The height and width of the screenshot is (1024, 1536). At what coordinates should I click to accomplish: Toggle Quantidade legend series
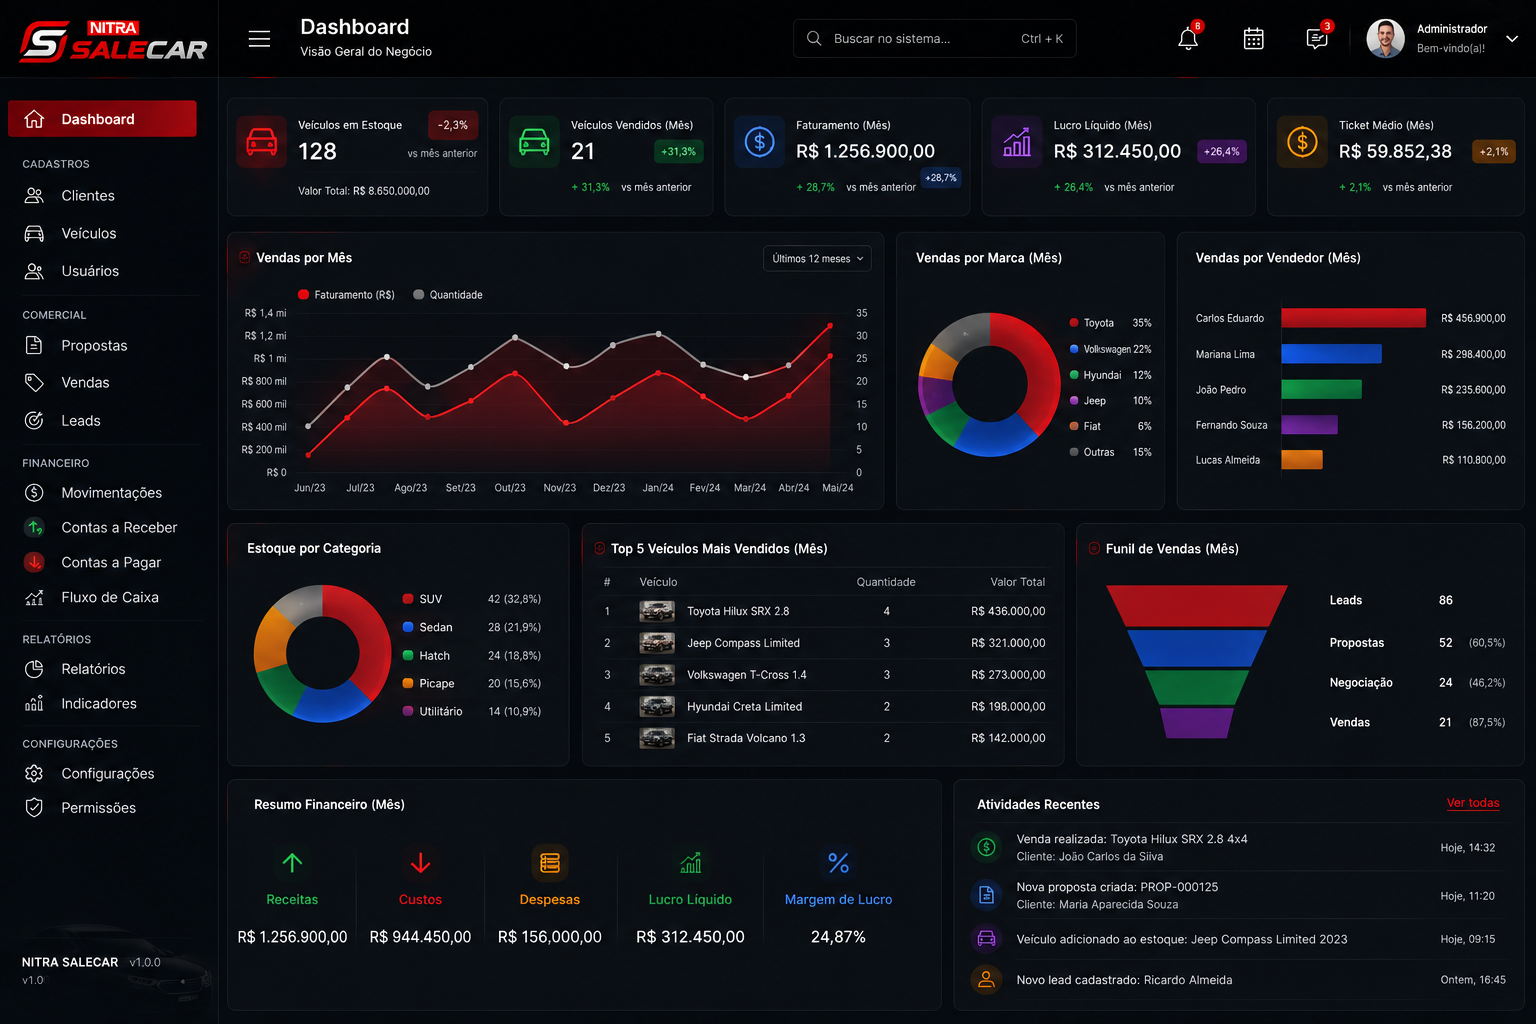point(448,295)
